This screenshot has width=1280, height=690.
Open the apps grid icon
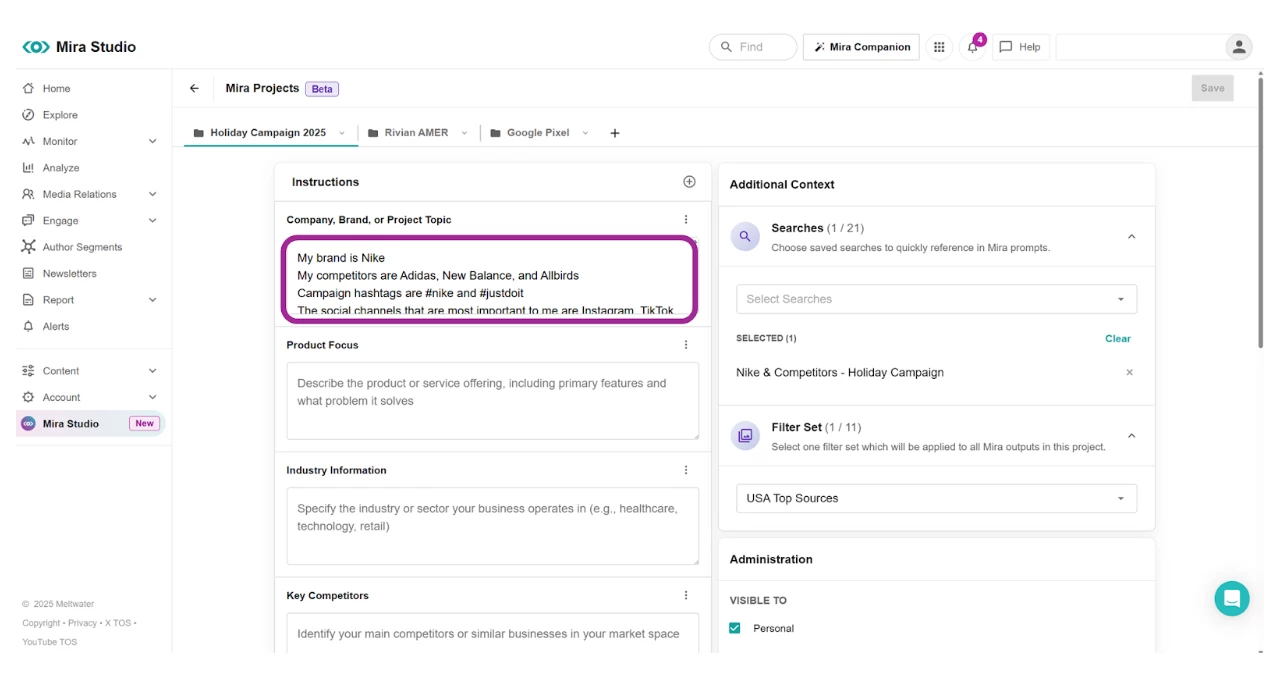939,47
